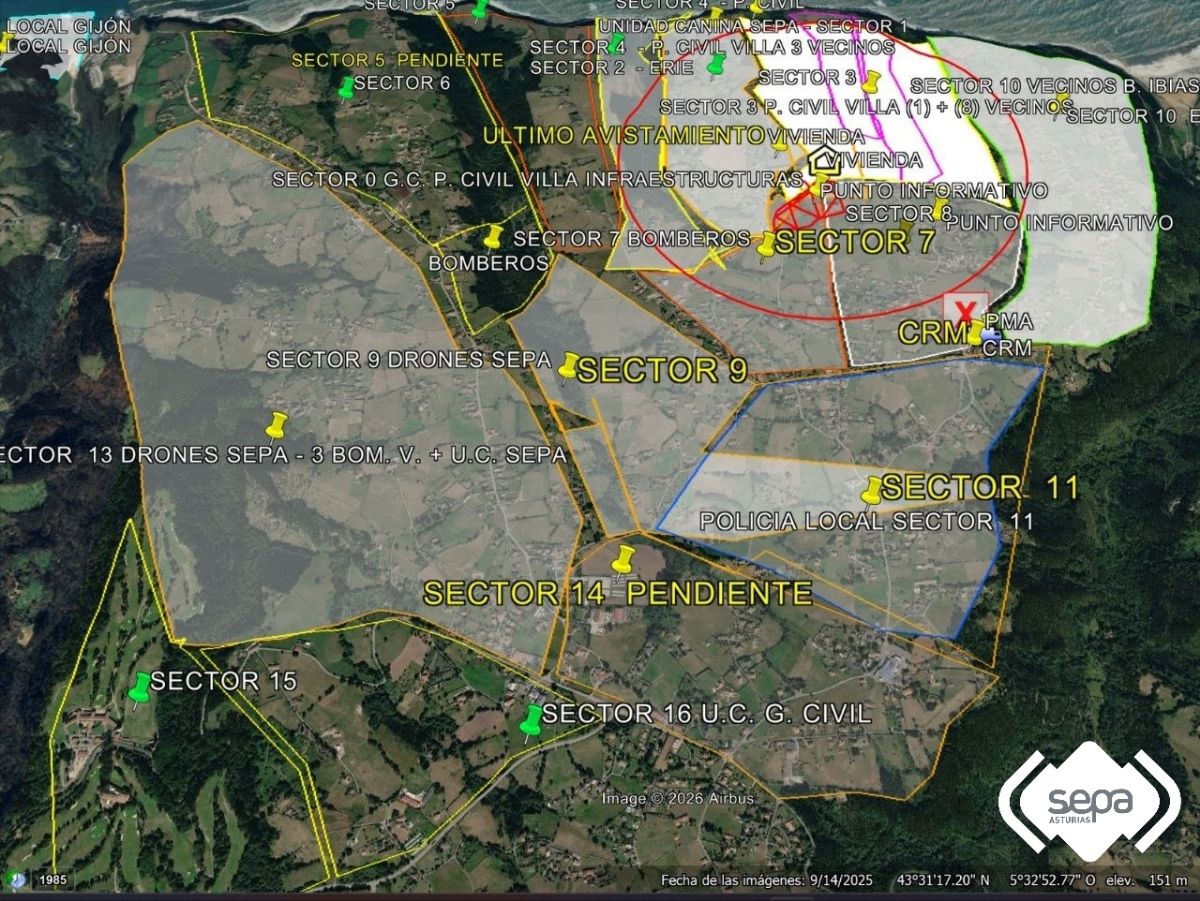Click the yellow pushpin next to Sector 3
This screenshot has width=1200, height=901.
click(871, 81)
